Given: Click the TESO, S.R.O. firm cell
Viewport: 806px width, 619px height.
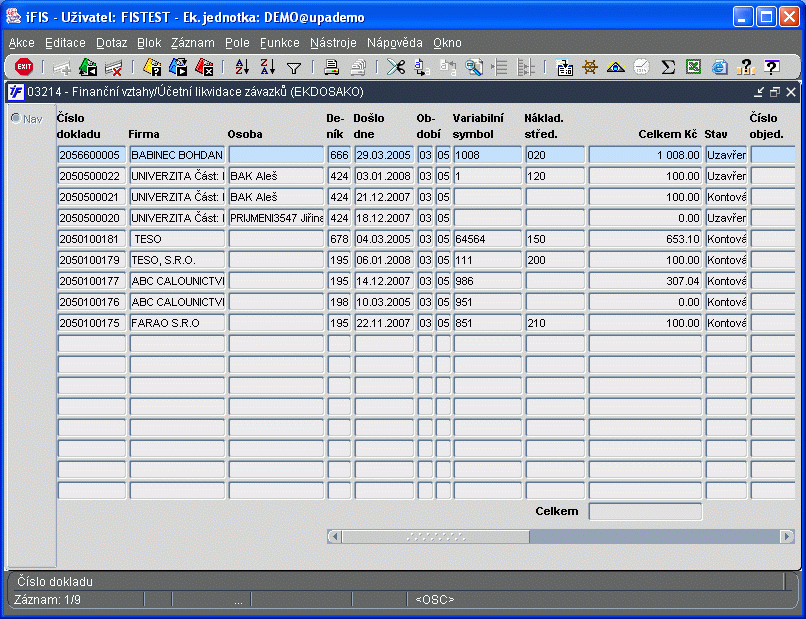Looking at the screenshot, I should (x=177, y=260).
